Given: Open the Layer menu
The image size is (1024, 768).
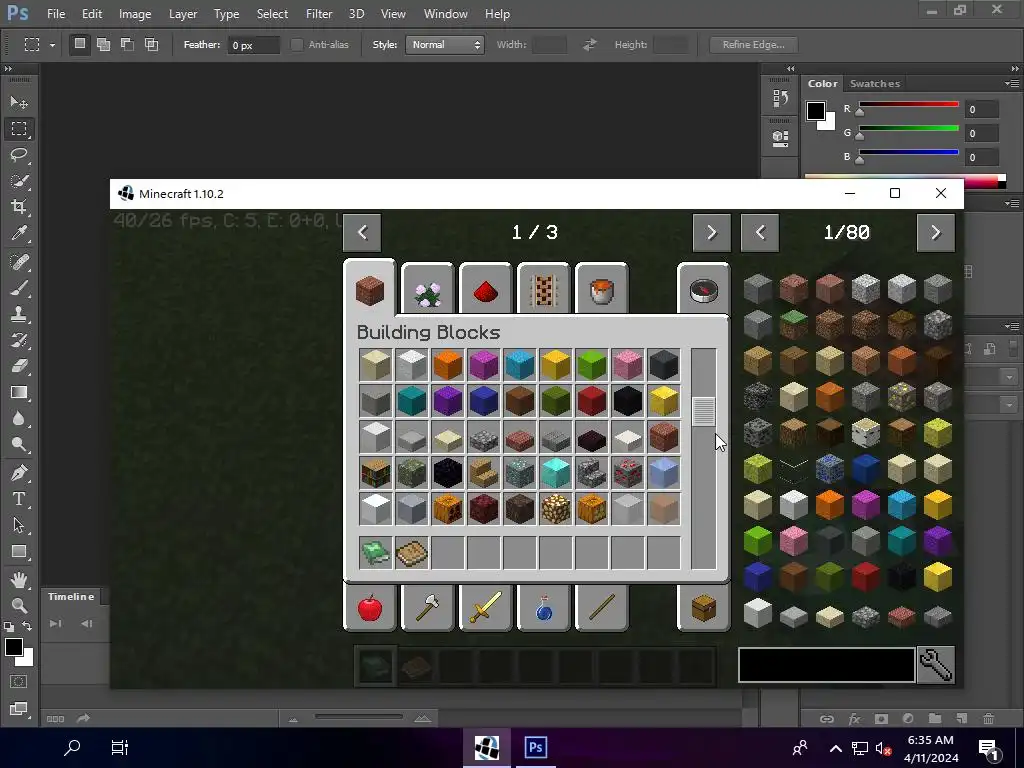Looking at the screenshot, I should point(183,14).
